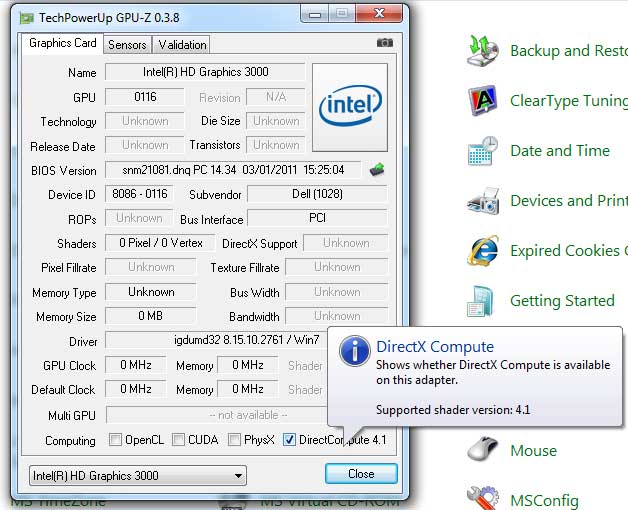Uncheck the DirectCompute 4.1 checkbox

point(289,439)
